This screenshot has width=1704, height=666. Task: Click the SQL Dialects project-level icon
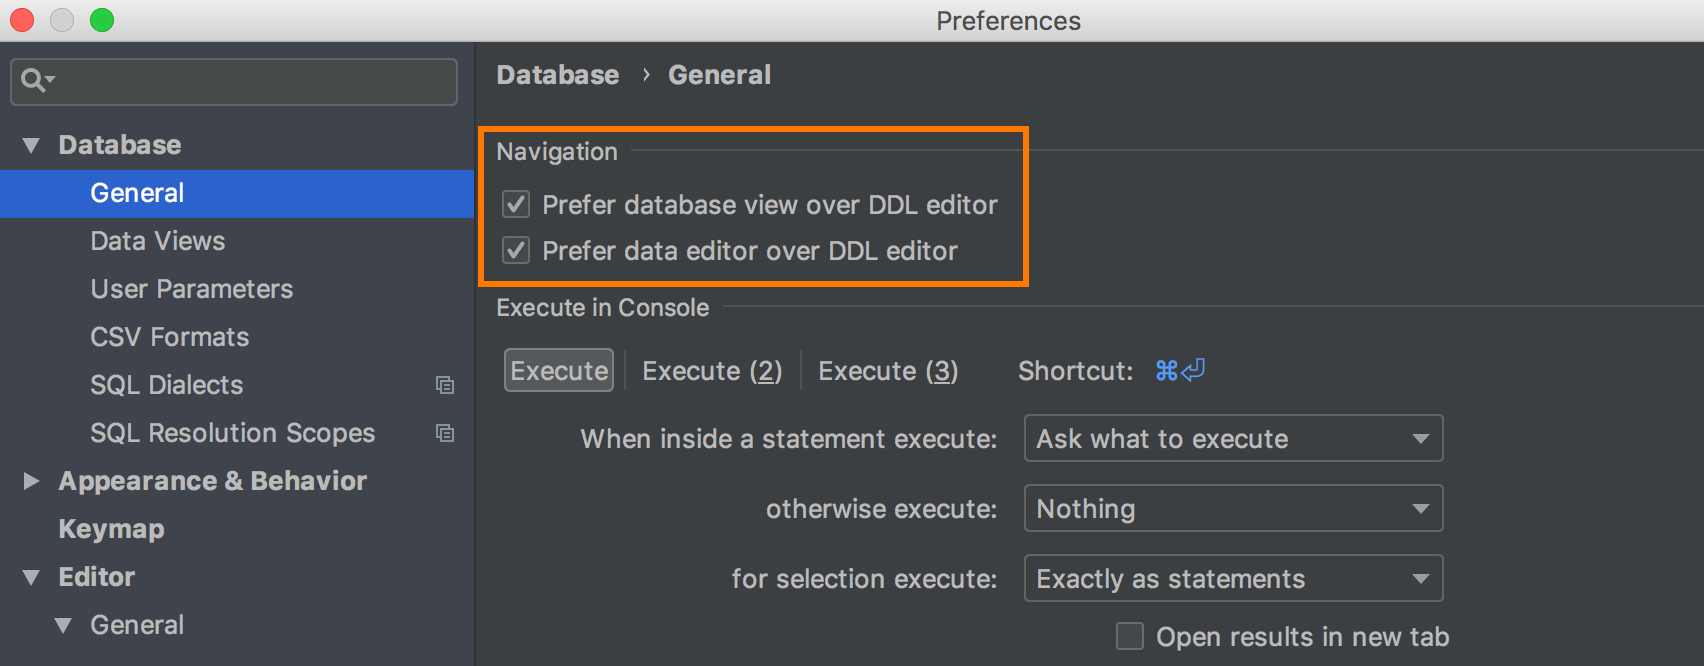445,385
